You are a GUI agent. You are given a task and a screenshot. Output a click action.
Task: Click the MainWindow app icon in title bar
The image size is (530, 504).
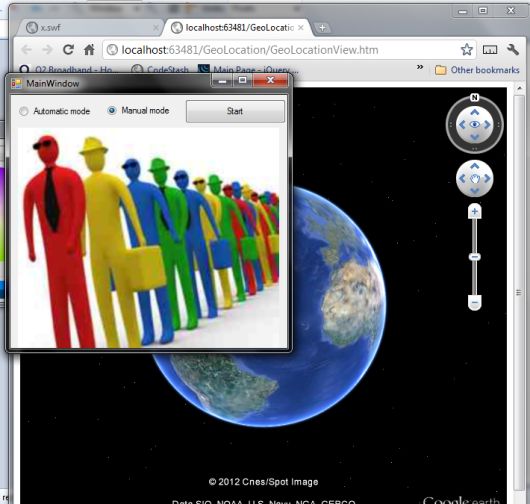[x=16, y=83]
